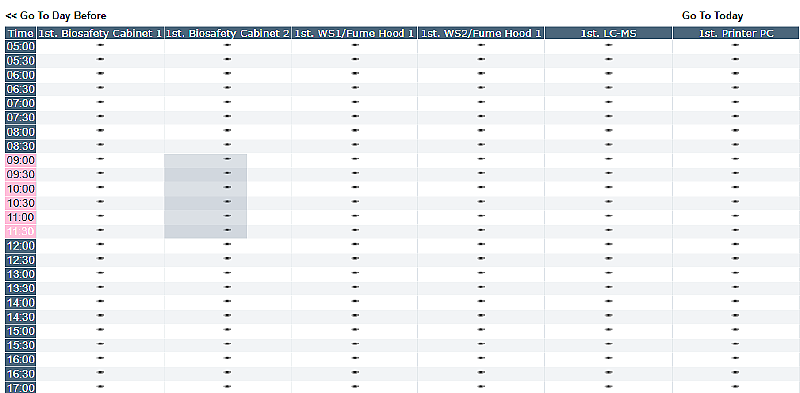Book WS2/Fume Hood 1 at 09:30
This screenshot has height=393, width=800.
click(481, 173)
